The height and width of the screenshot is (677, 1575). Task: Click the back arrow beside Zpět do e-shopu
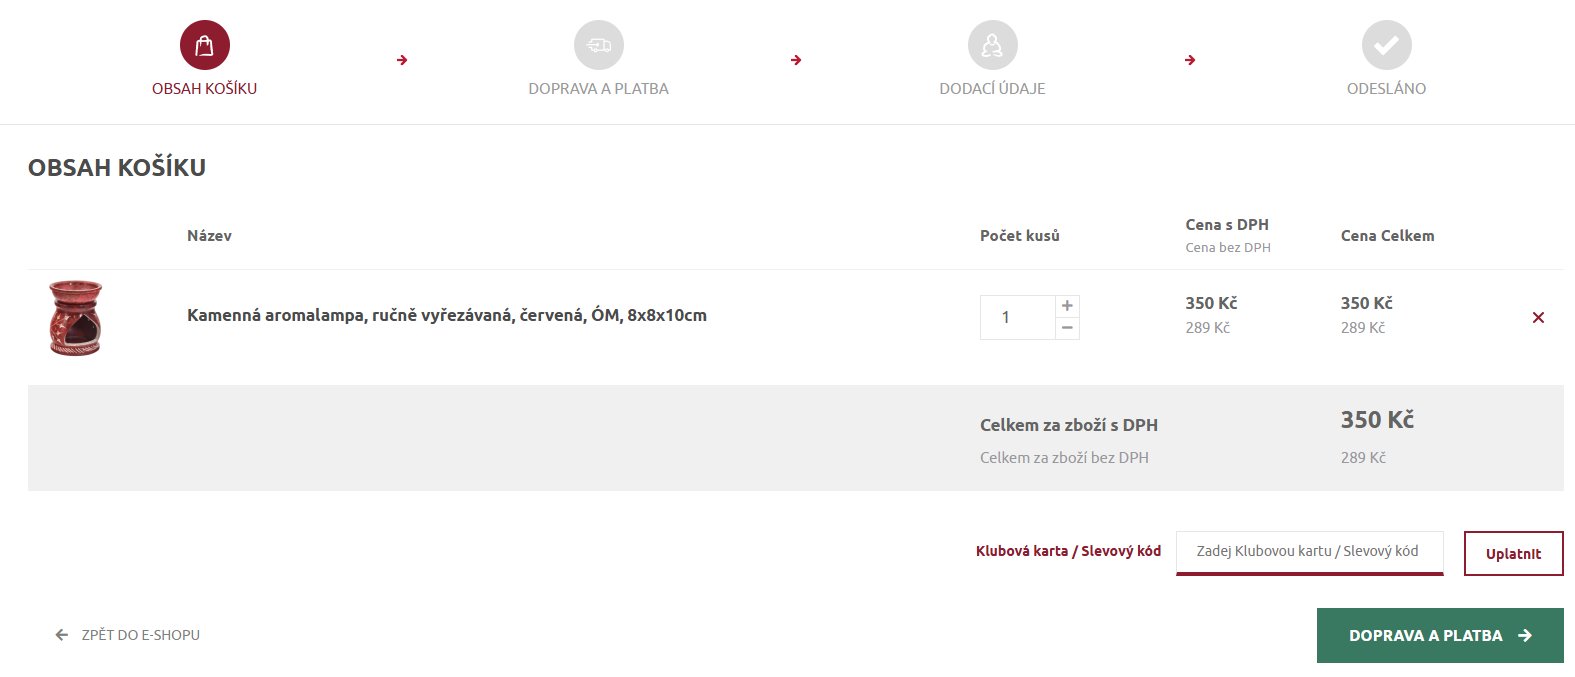tap(62, 635)
